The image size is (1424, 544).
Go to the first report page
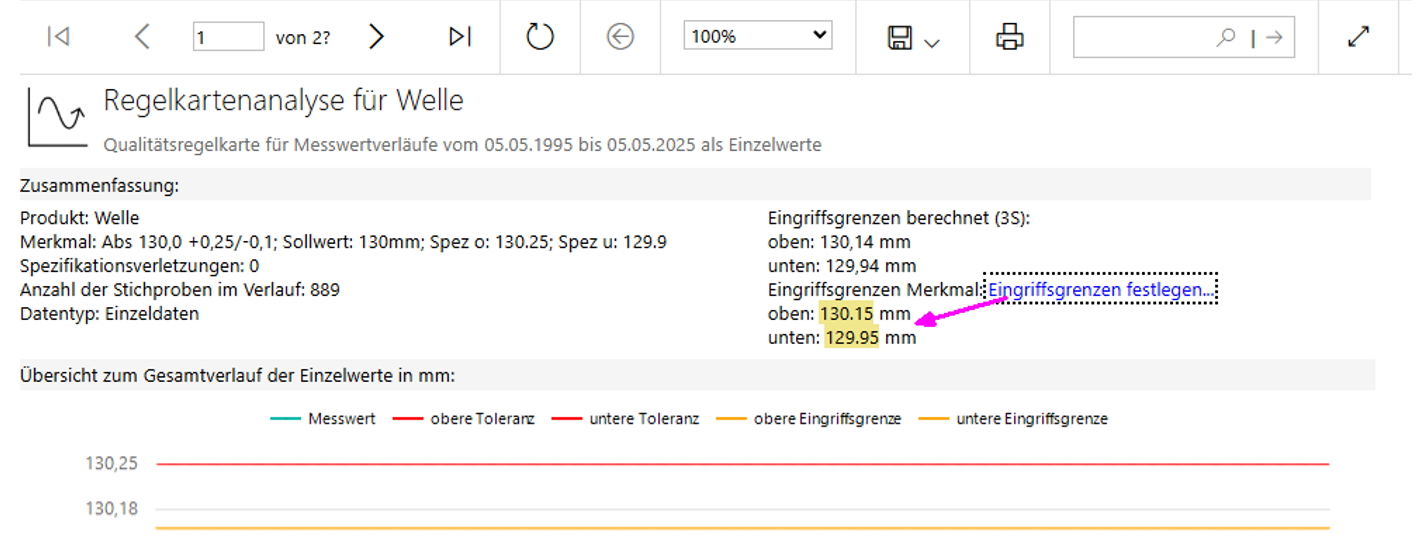pyautogui.click(x=59, y=37)
